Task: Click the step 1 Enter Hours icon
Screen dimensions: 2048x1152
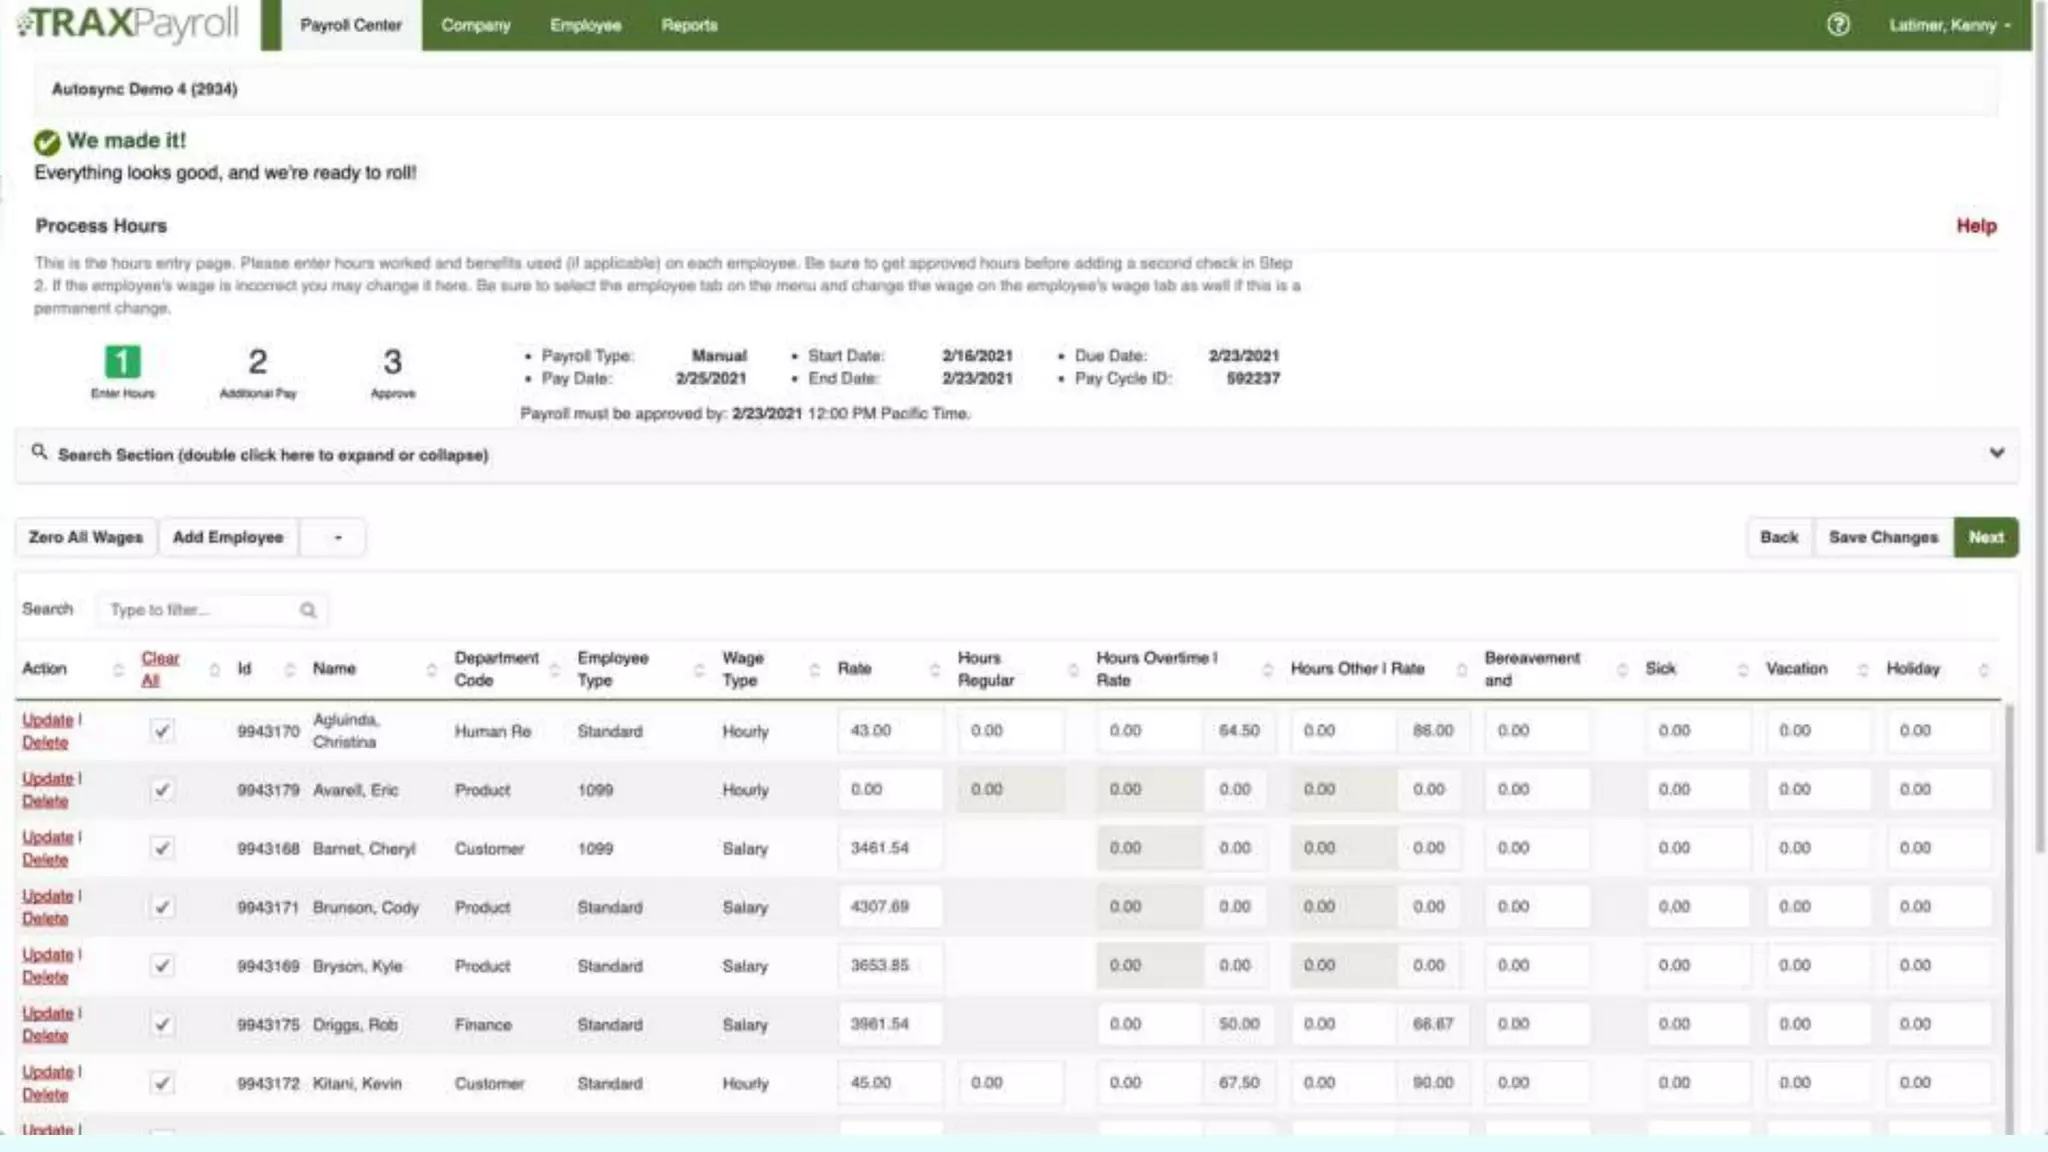Action: (x=123, y=361)
